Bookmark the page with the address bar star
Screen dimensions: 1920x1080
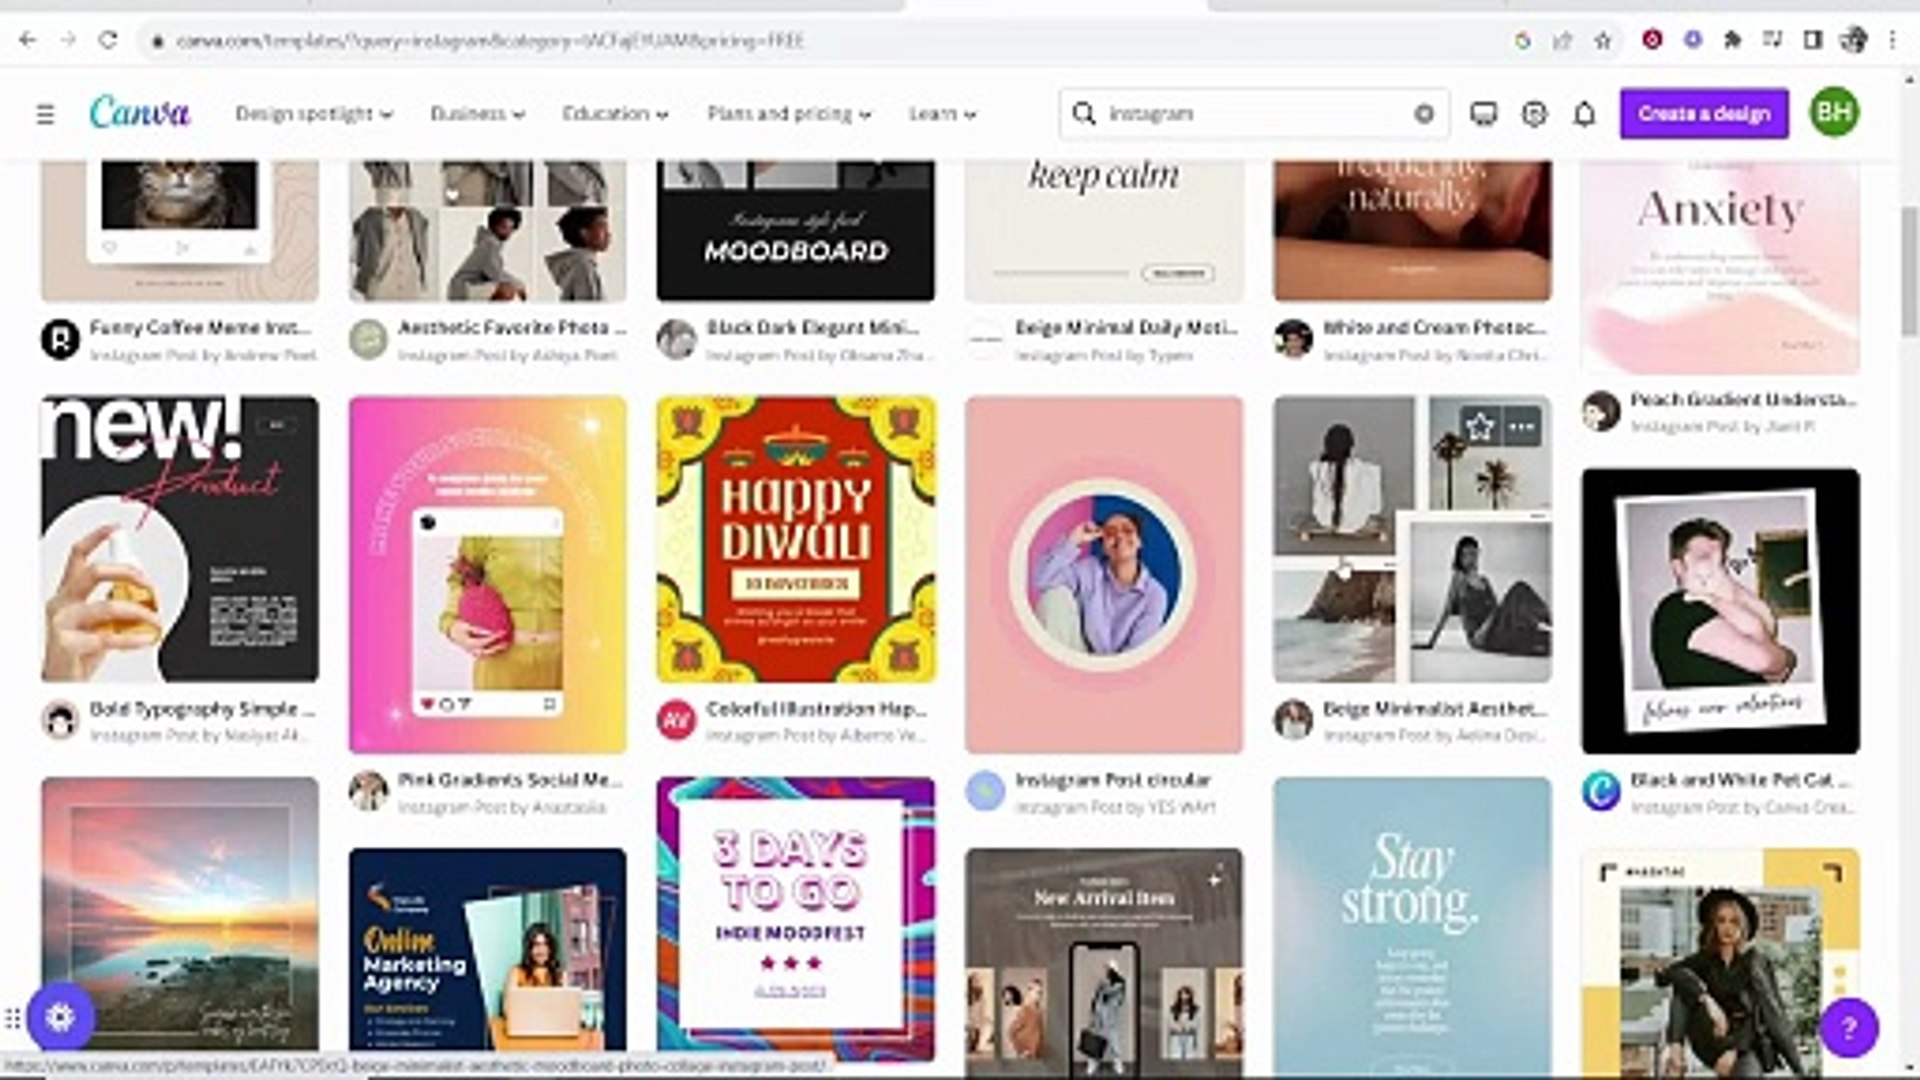pos(1603,42)
